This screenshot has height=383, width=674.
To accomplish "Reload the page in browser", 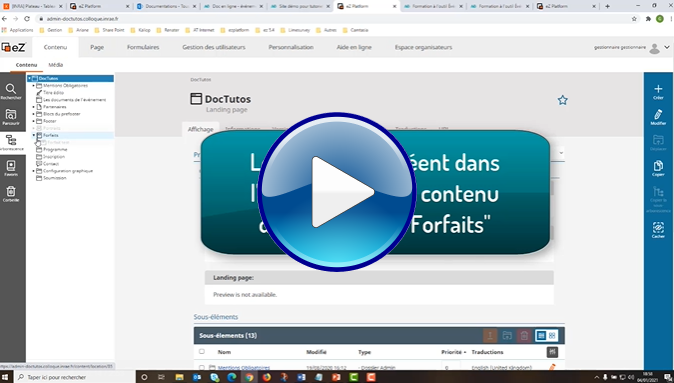I will pyautogui.click(x=27, y=19).
